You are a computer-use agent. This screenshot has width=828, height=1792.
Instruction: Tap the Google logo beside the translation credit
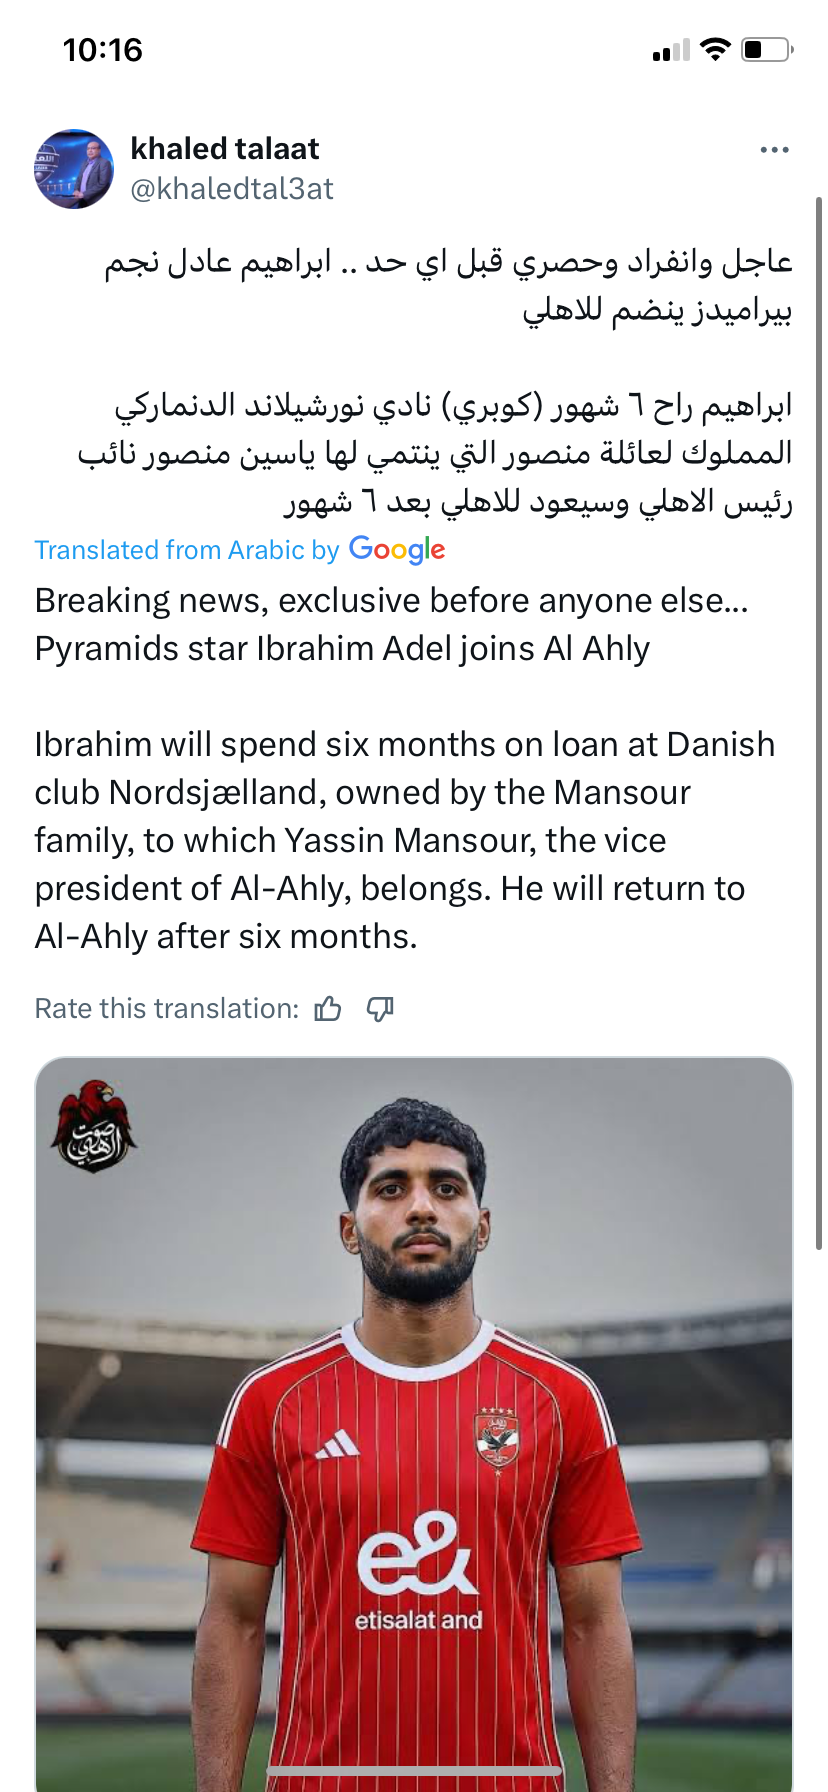[x=397, y=550]
